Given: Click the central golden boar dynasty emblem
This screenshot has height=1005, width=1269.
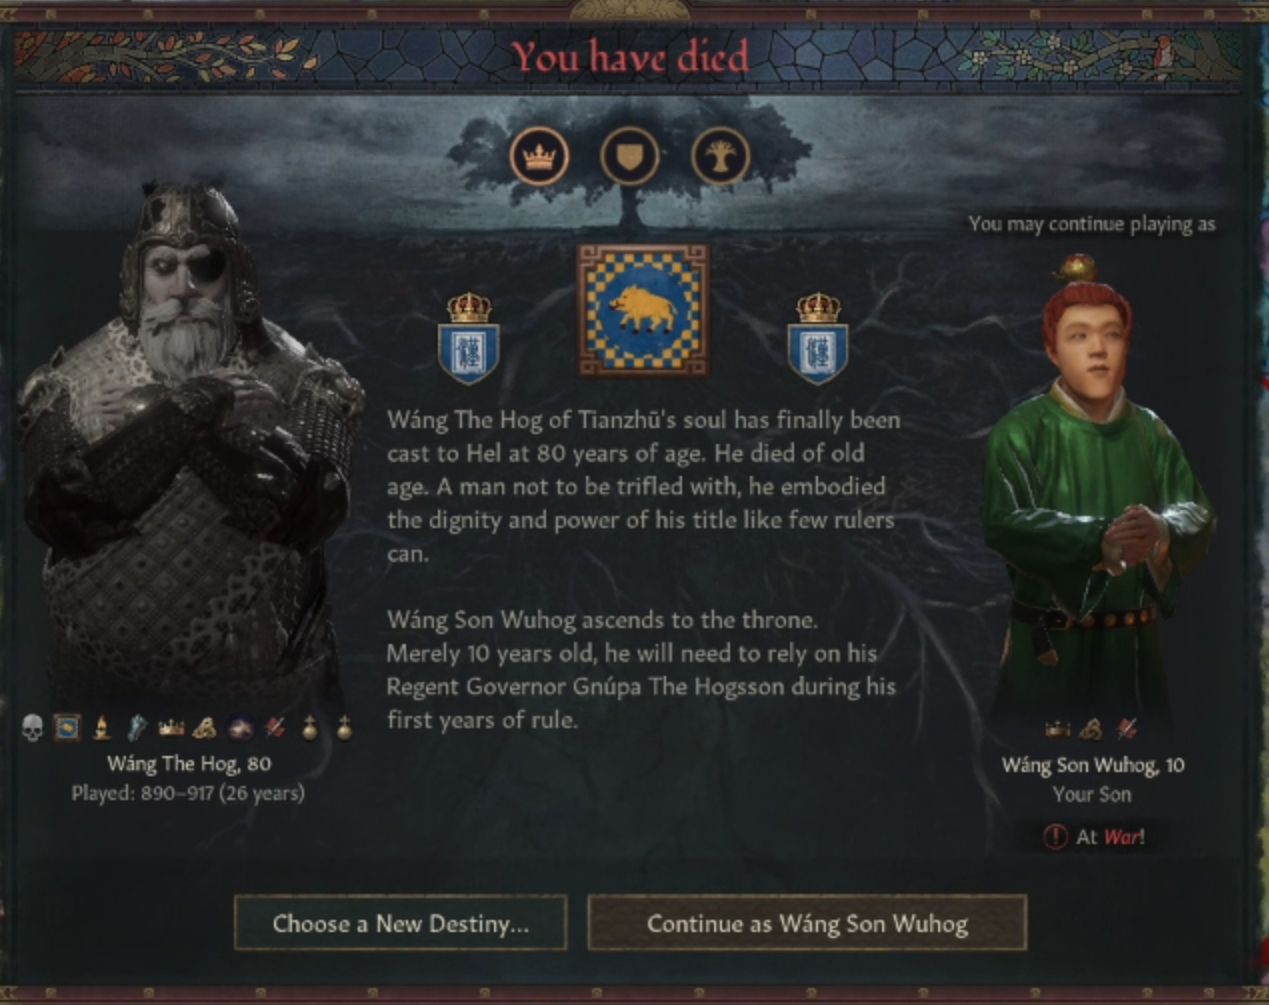Looking at the screenshot, I should [642, 310].
